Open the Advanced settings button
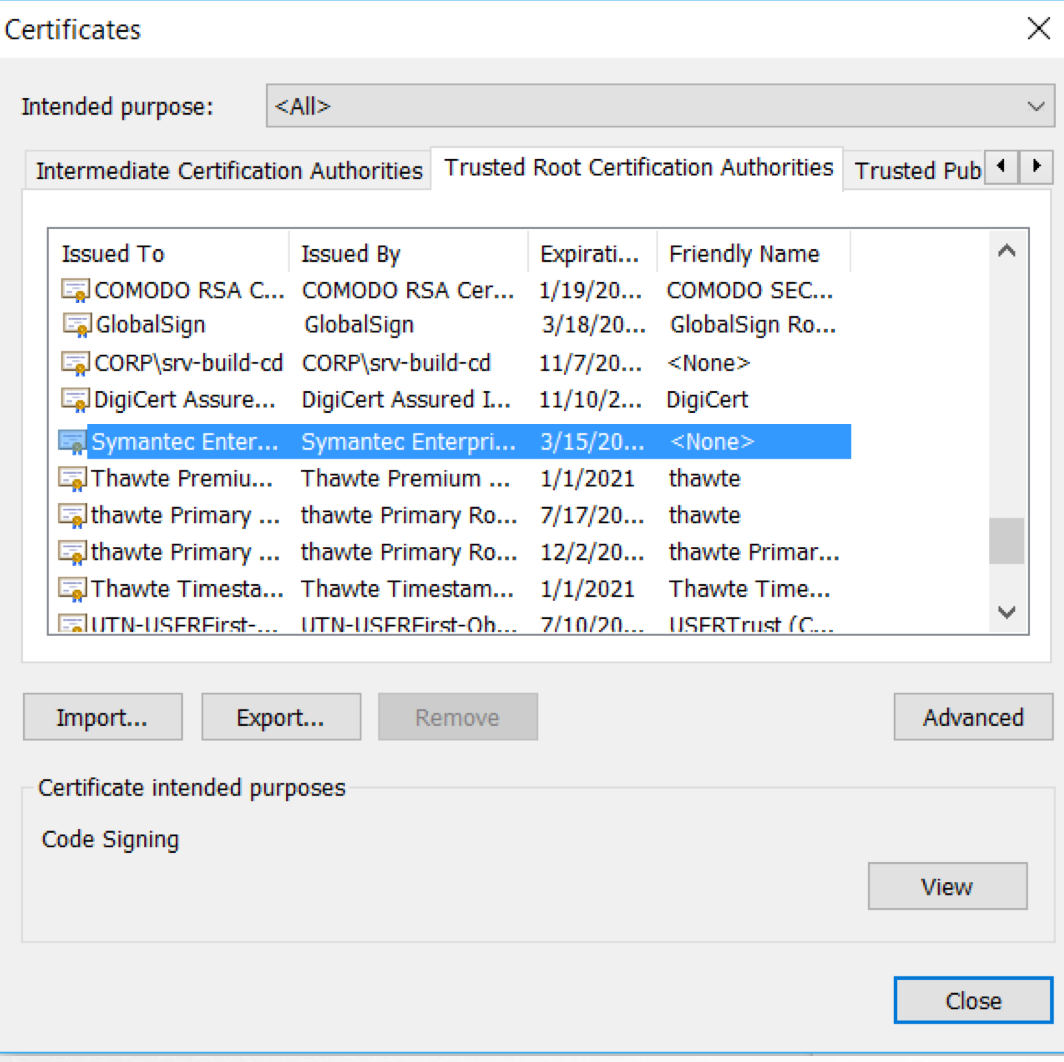 (x=973, y=717)
